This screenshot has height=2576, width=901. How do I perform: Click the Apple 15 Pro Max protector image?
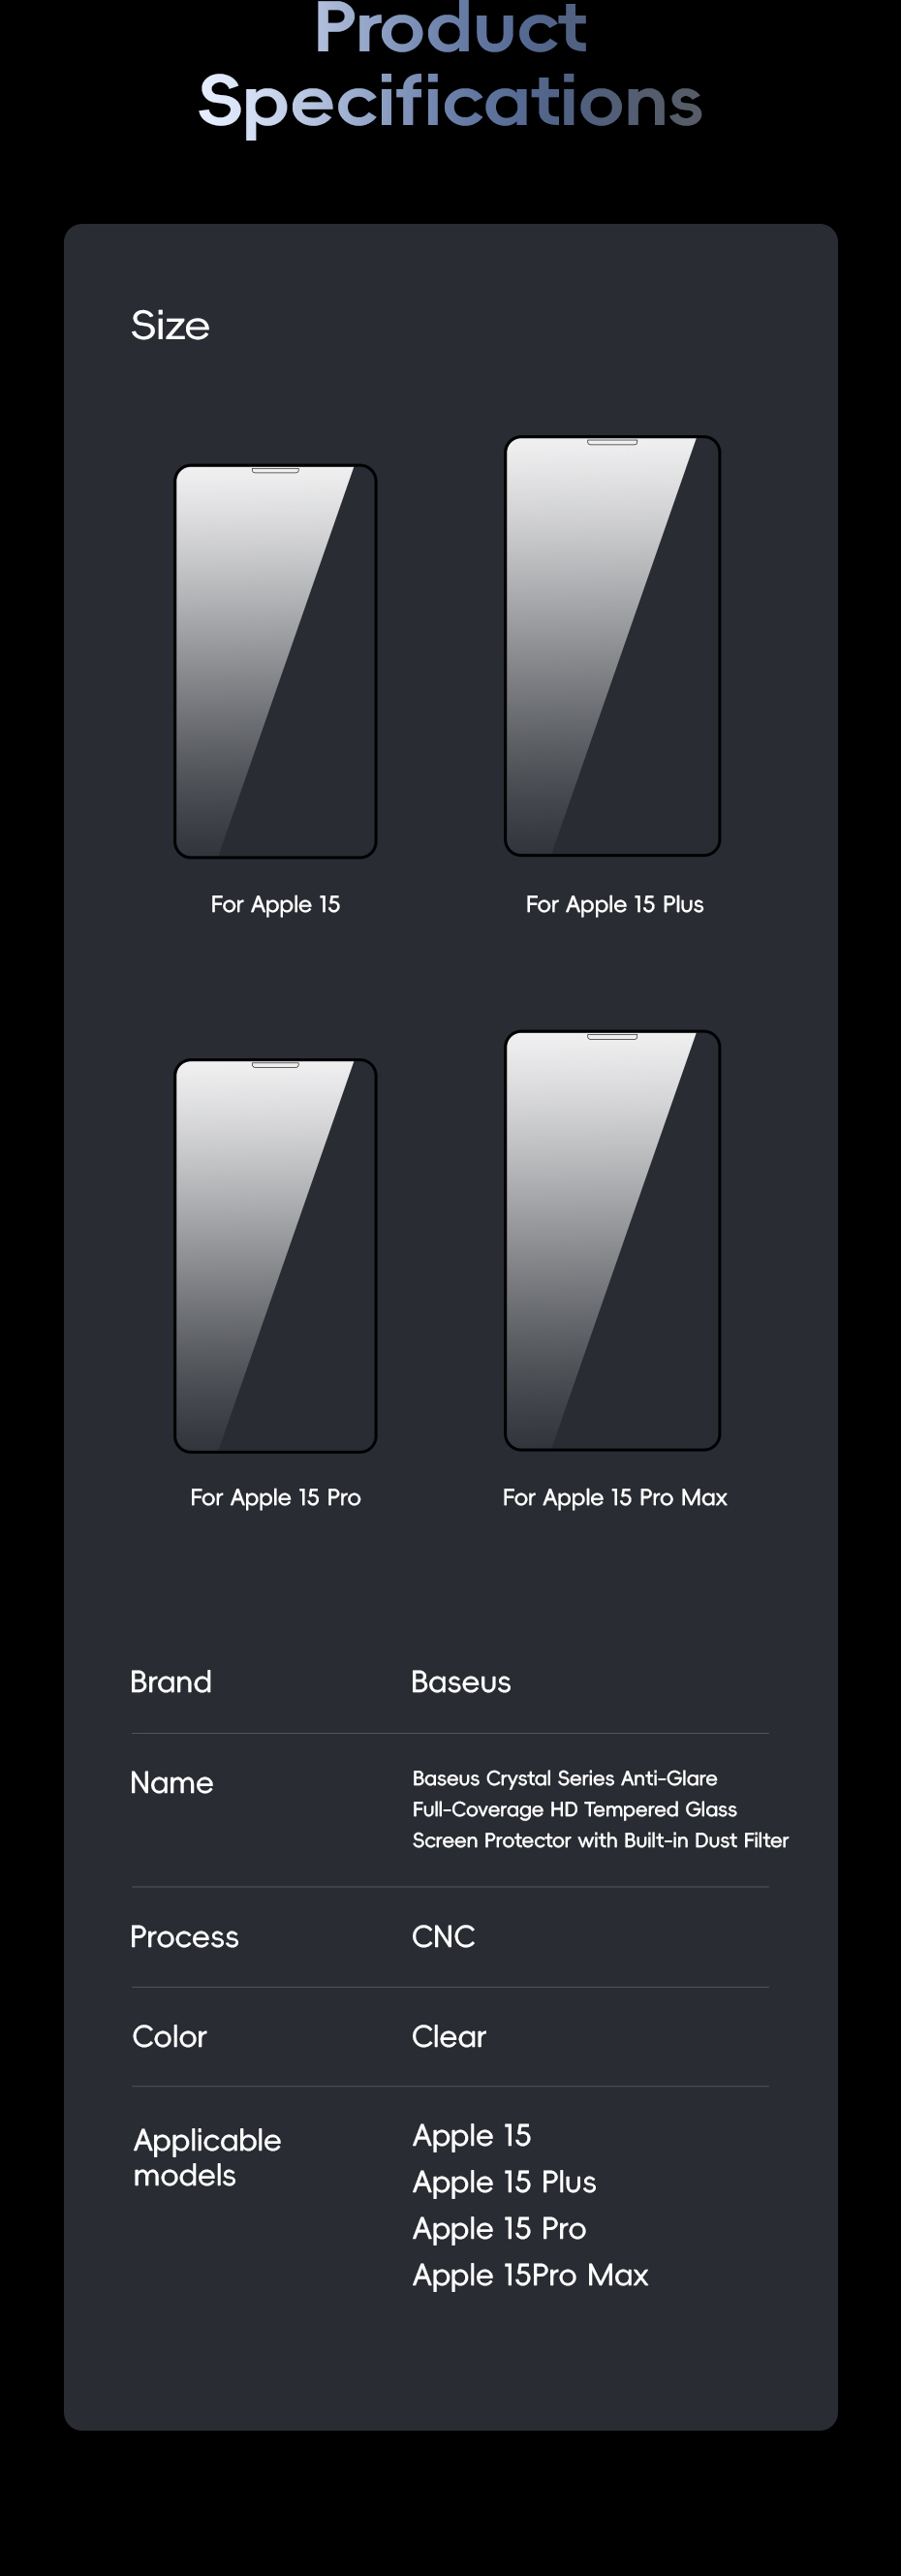(612, 1240)
